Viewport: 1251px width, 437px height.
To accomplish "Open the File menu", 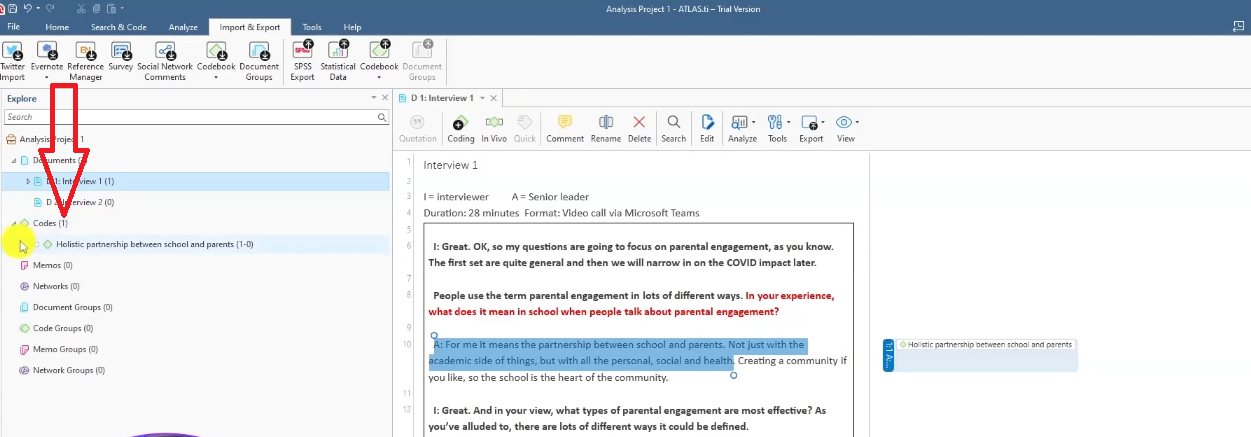I will pos(14,27).
